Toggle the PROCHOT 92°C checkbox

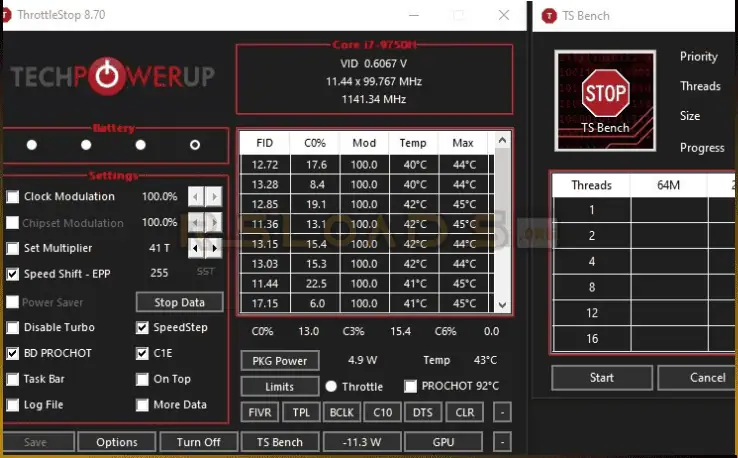pyautogui.click(x=410, y=386)
